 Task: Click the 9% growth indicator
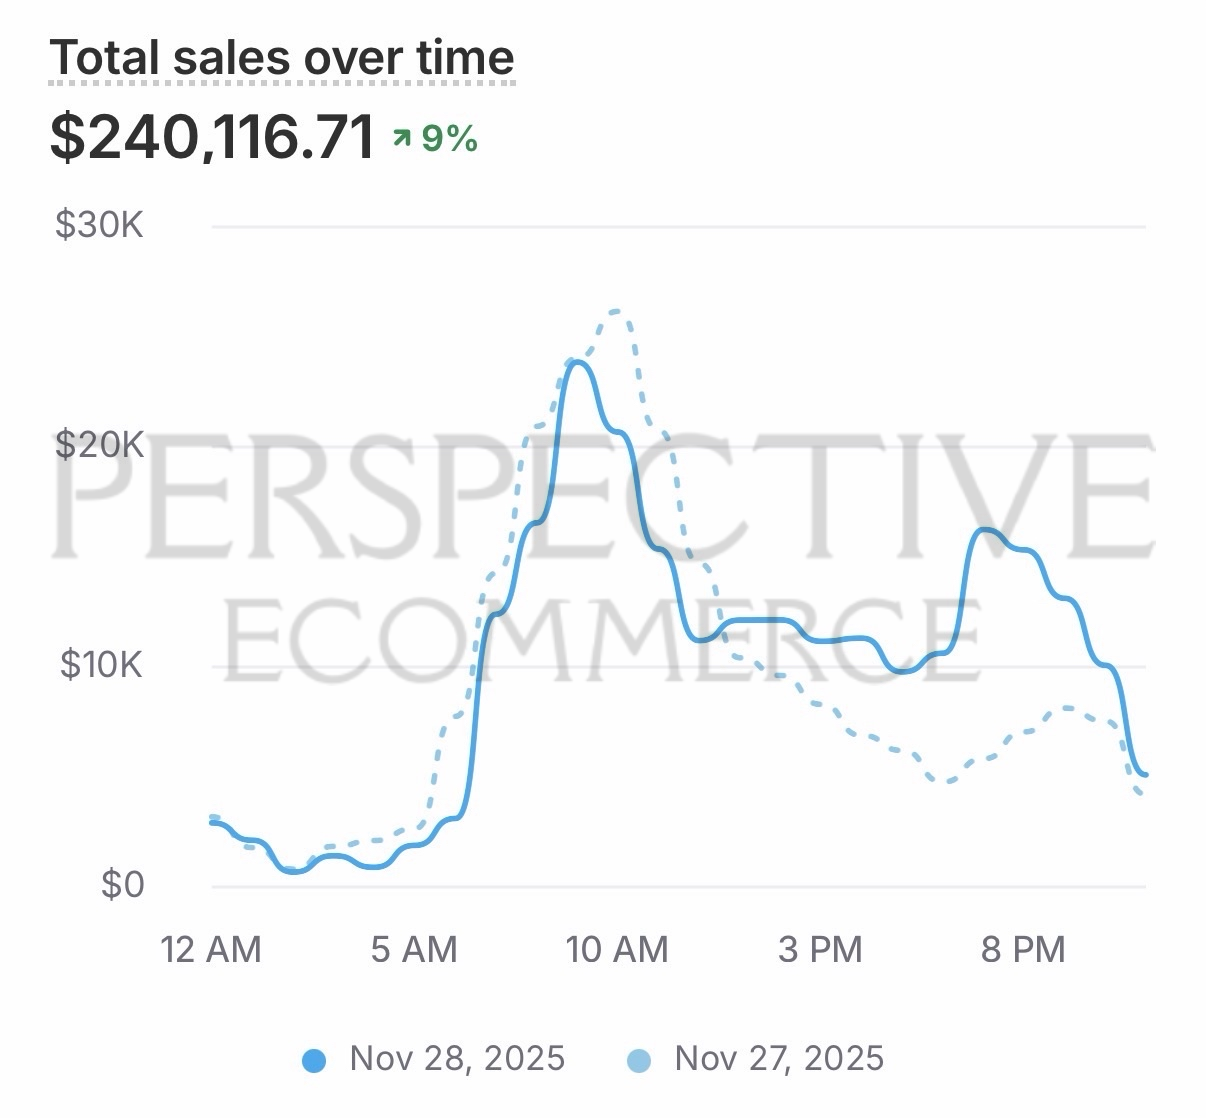coord(449,138)
